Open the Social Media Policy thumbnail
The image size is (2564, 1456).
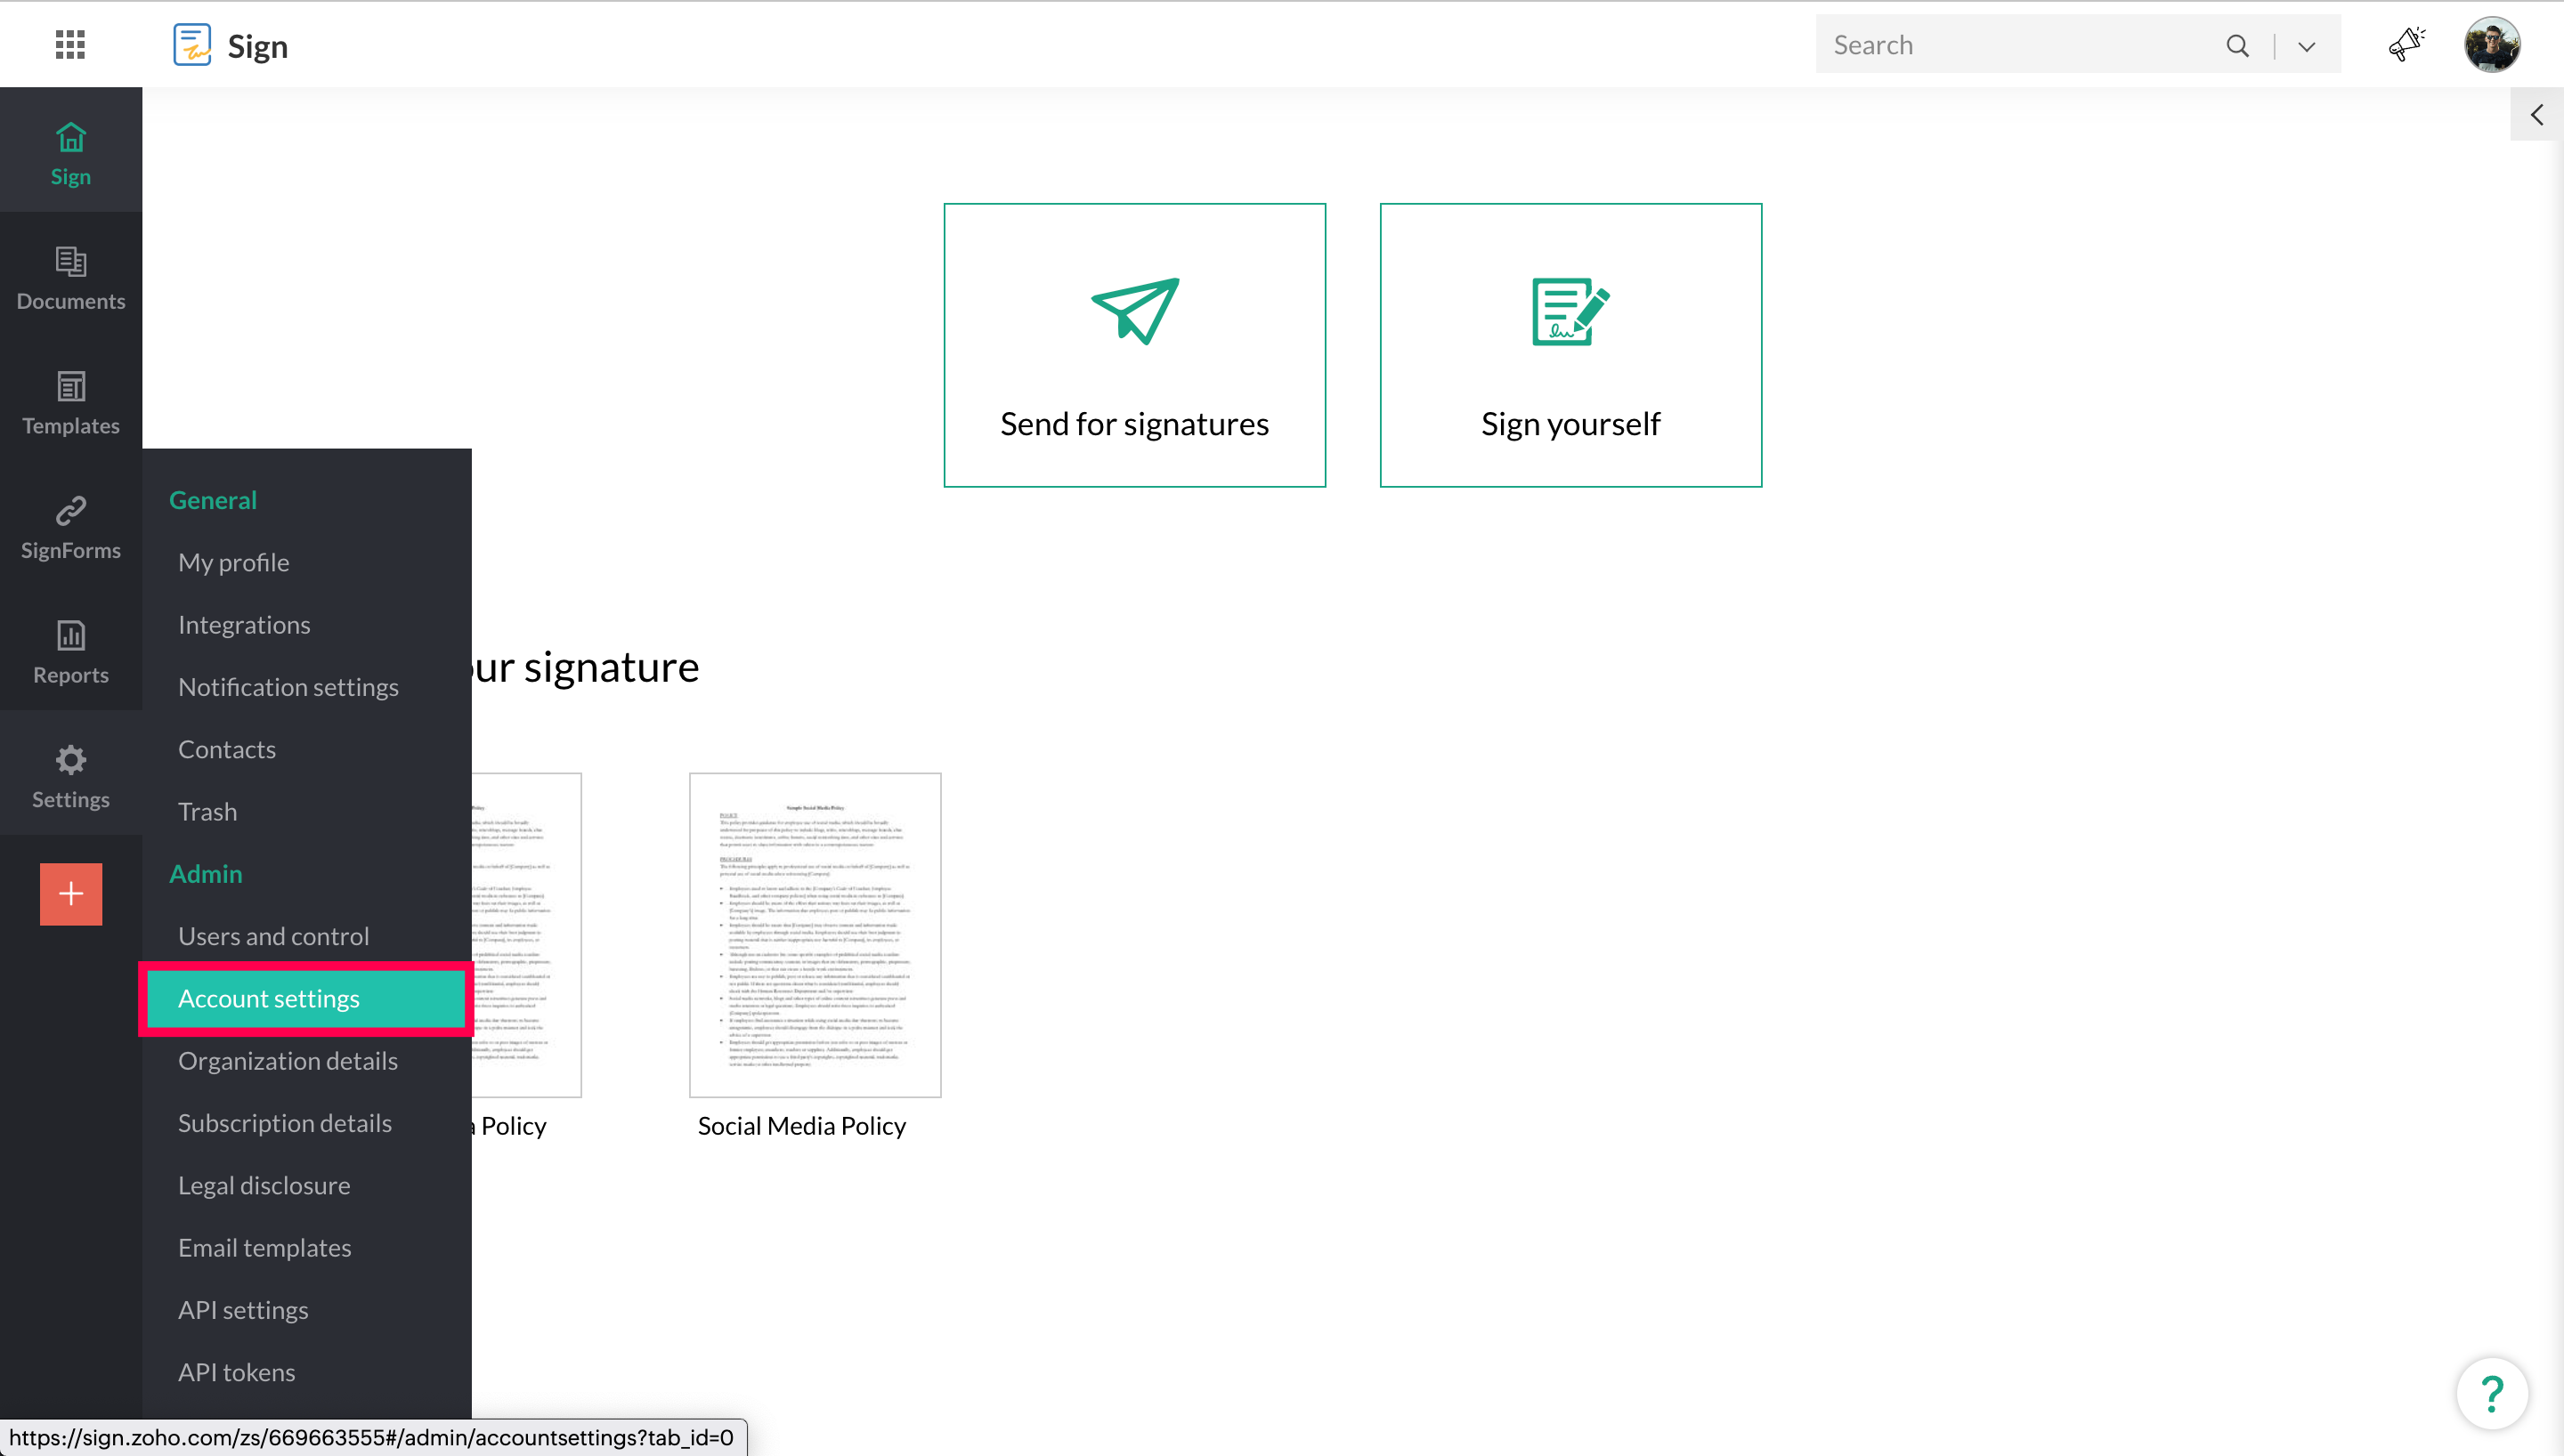(x=814, y=934)
